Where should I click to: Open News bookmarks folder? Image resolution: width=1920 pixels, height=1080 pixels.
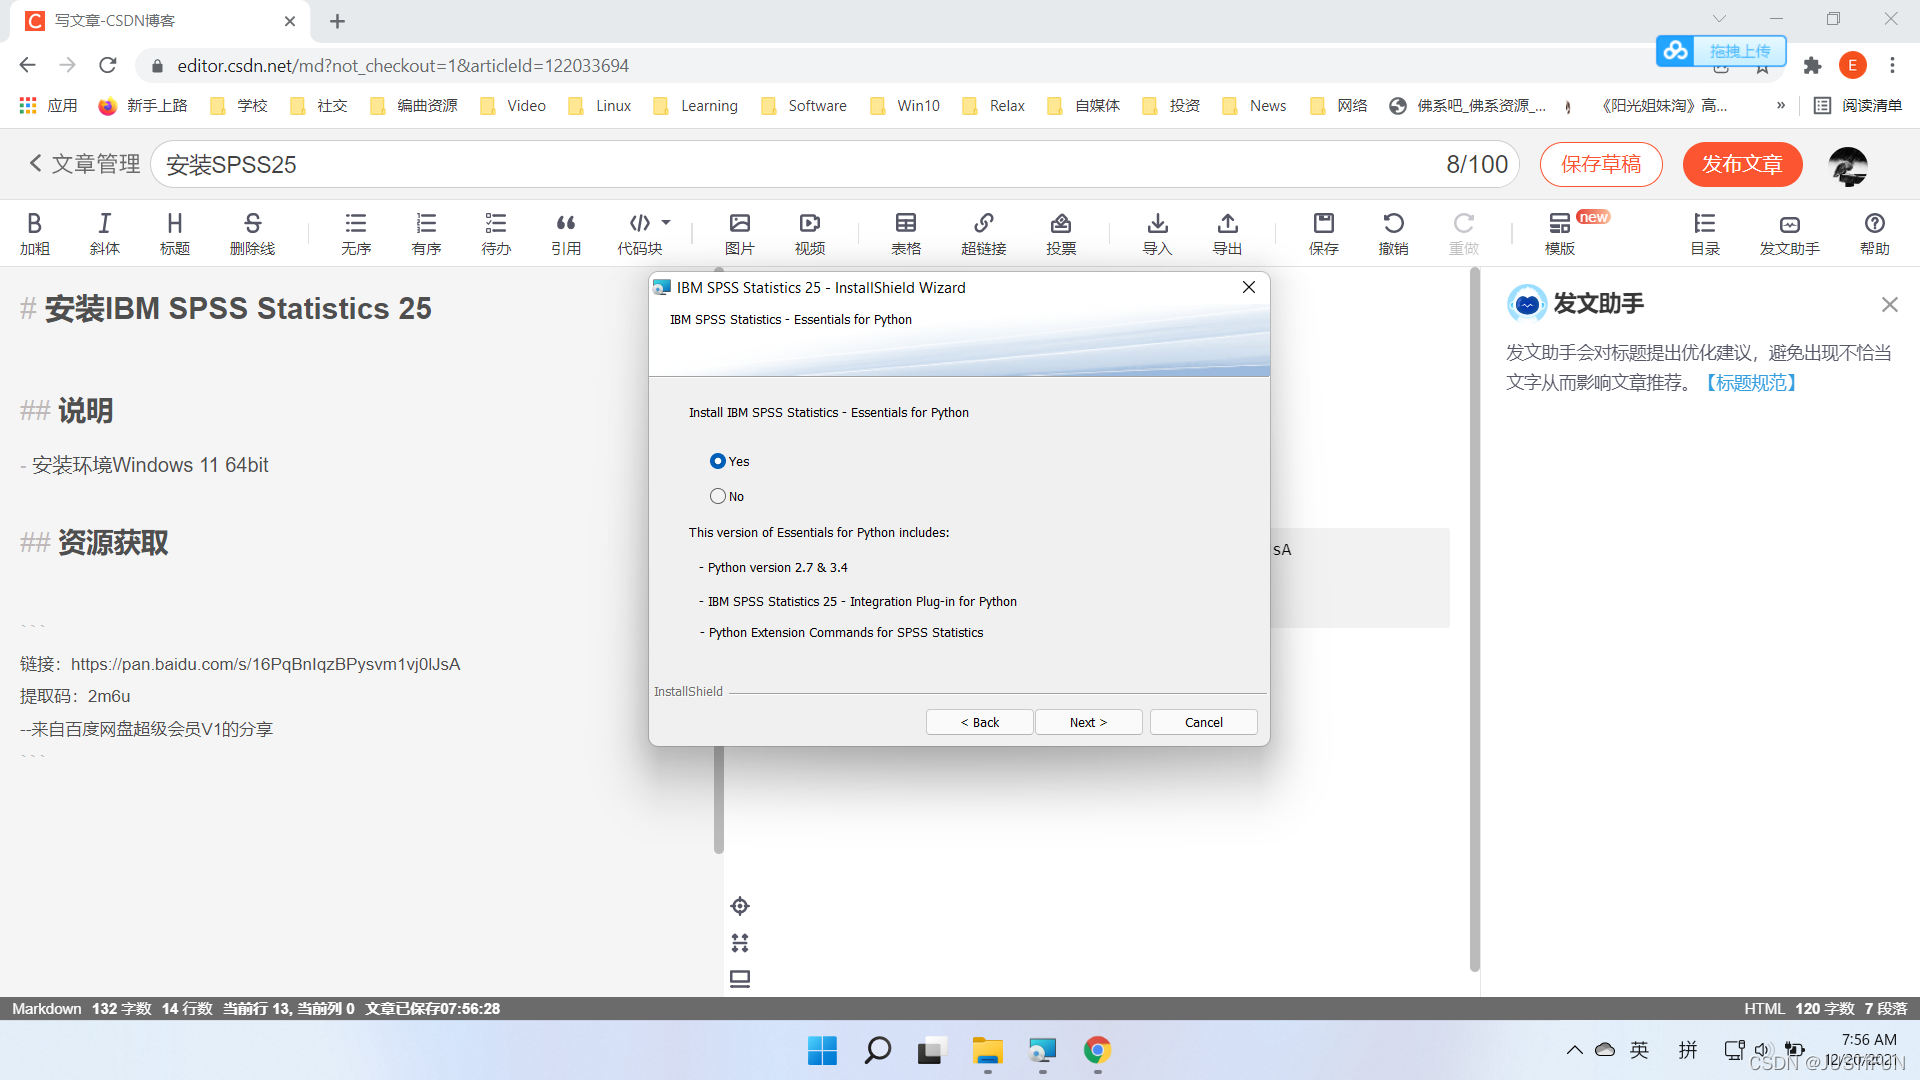(x=1255, y=106)
